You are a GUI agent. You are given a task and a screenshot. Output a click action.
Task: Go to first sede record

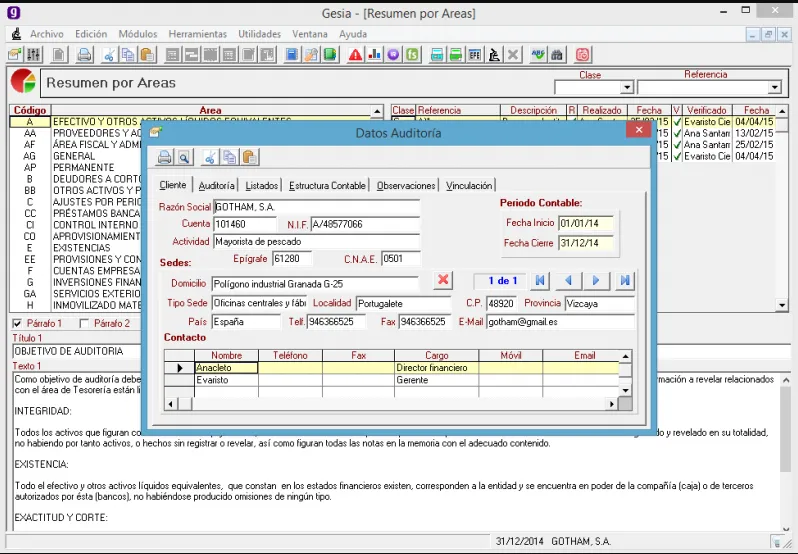point(540,280)
